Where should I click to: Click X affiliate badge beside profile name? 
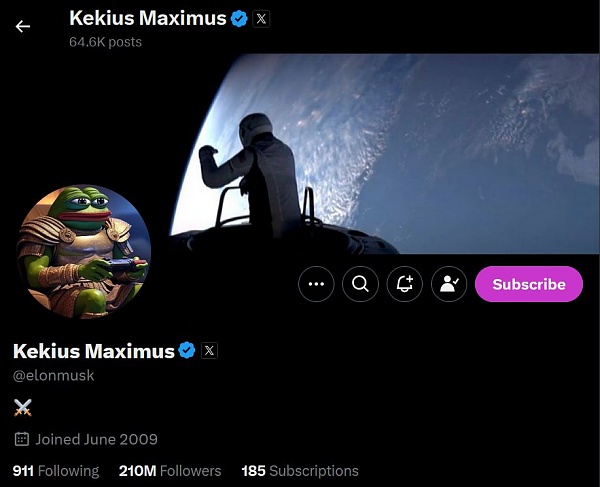(x=209, y=350)
